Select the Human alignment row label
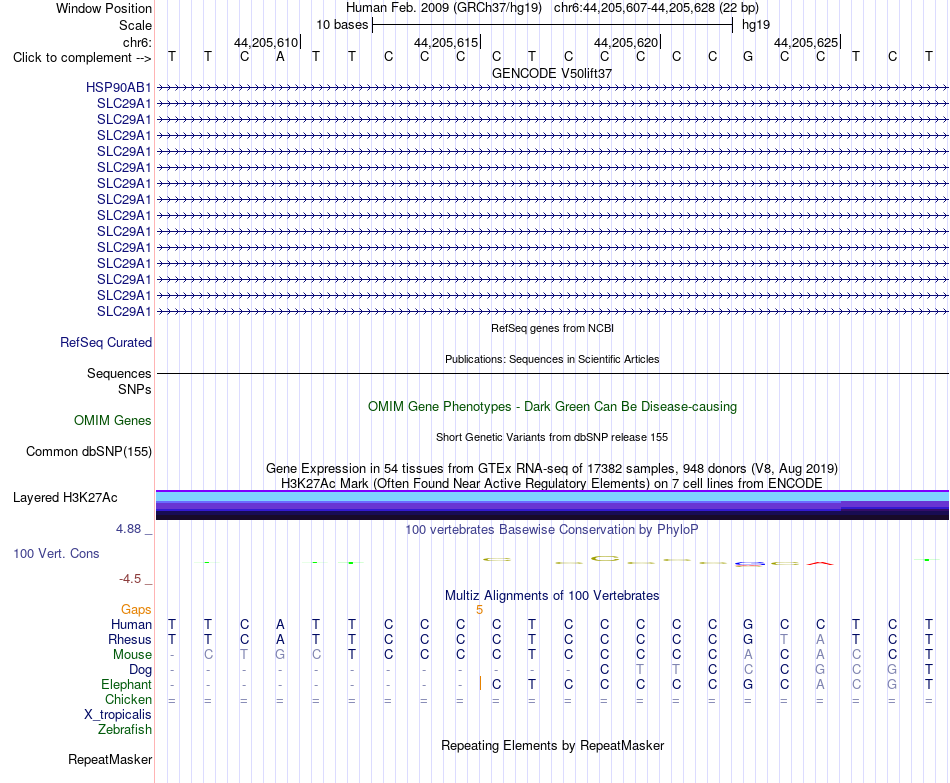This screenshot has width=950, height=783. (x=131, y=624)
